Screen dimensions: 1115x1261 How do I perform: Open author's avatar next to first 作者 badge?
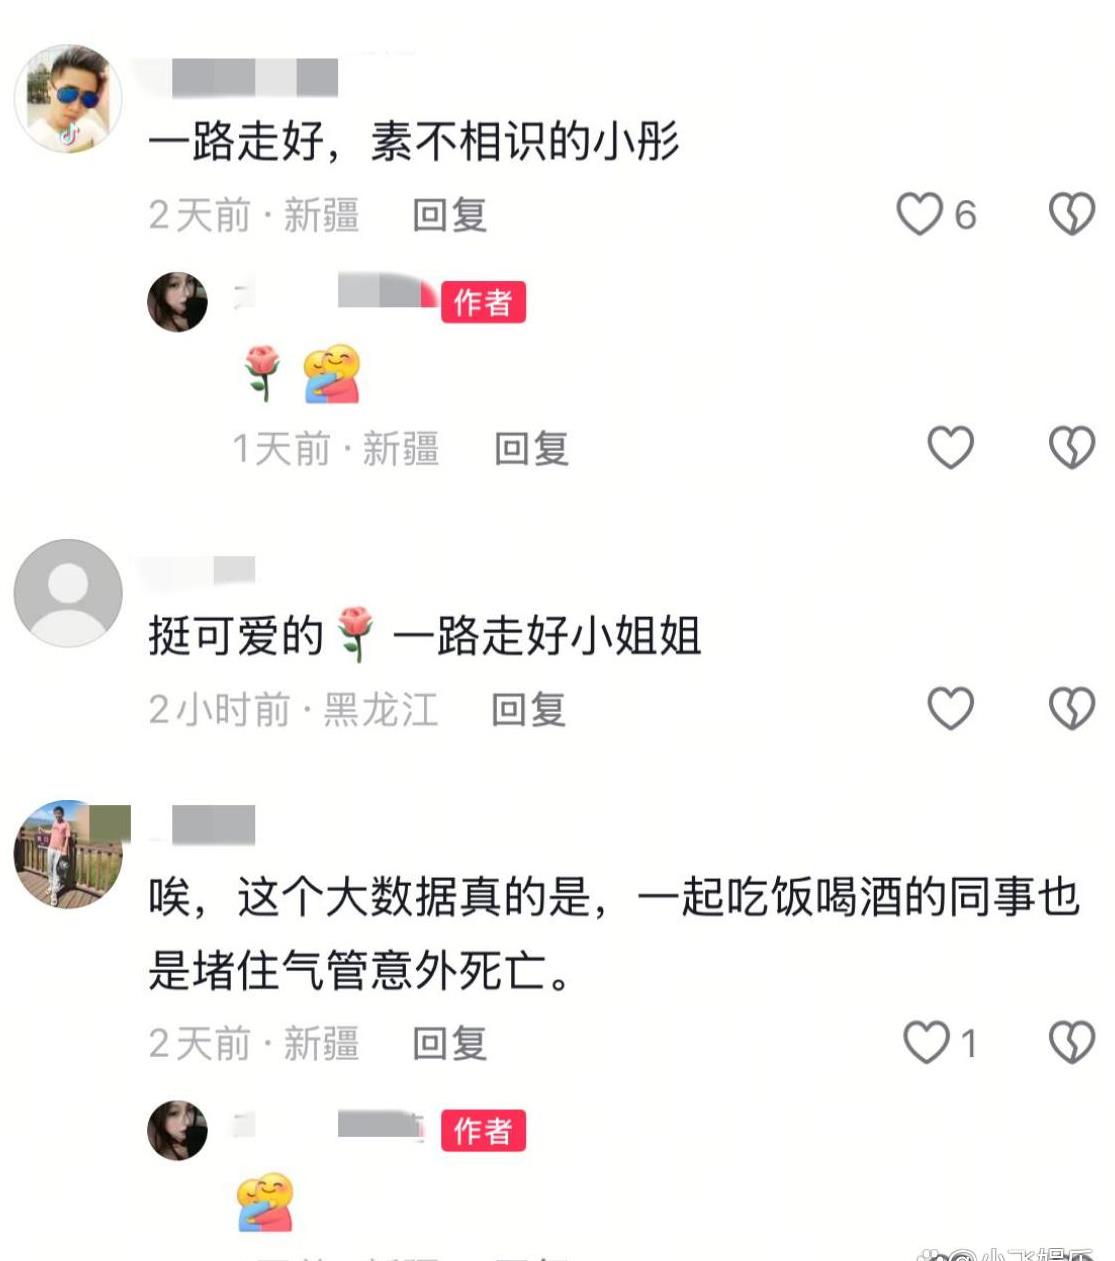tap(178, 301)
